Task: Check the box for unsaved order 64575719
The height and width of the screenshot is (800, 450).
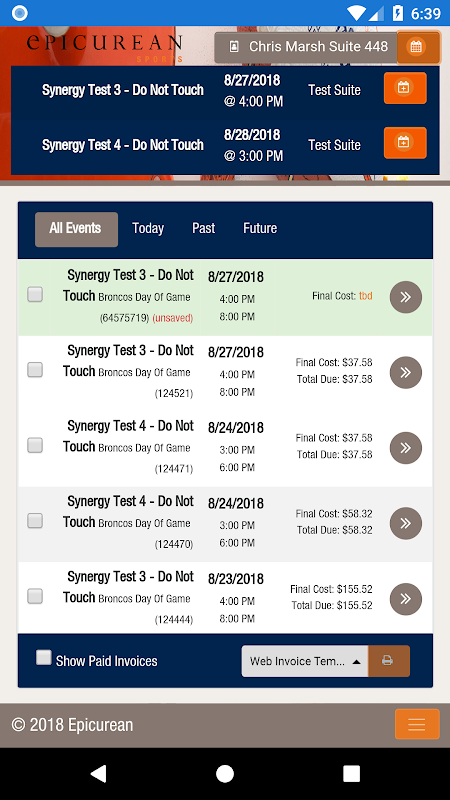Action: tap(35, 294)
